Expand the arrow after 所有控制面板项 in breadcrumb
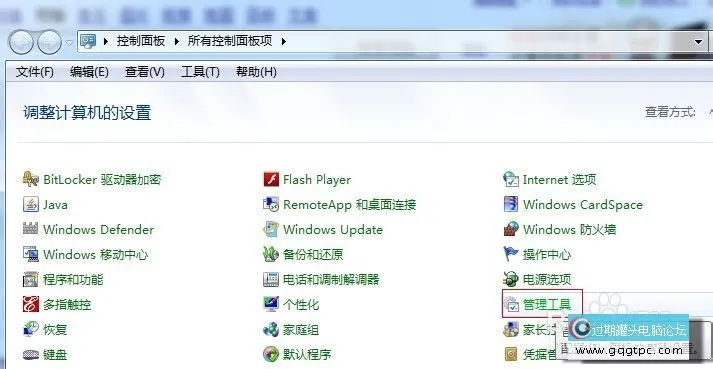This screenshot has width=713, height=369. tap(284, 41)
